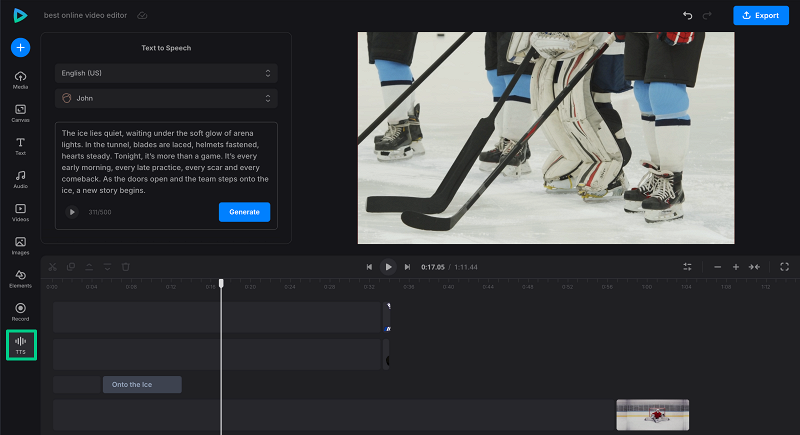Toggle fullscreen preview icon
Screen dimensions: 800x435
785,267
